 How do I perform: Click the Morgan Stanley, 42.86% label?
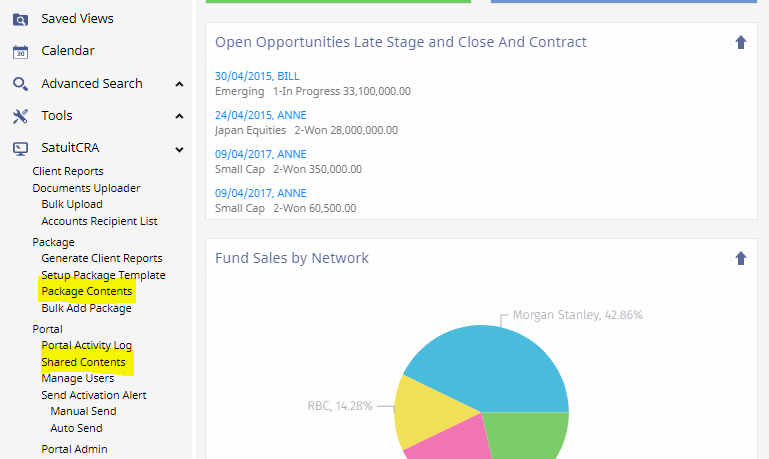point(578,315)
